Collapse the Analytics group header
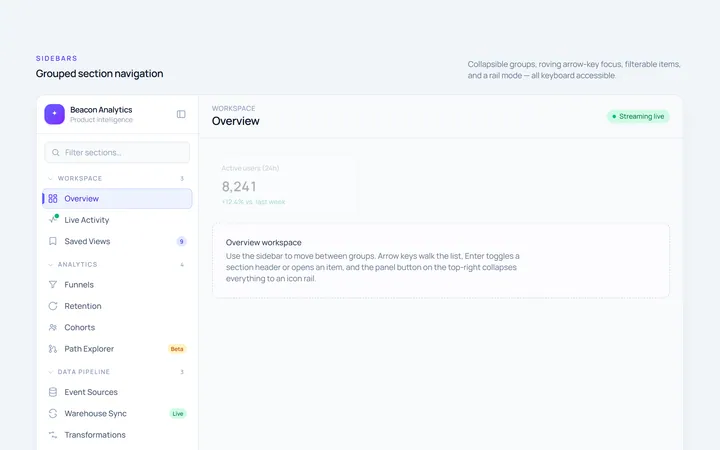 (x=117, y=264)
